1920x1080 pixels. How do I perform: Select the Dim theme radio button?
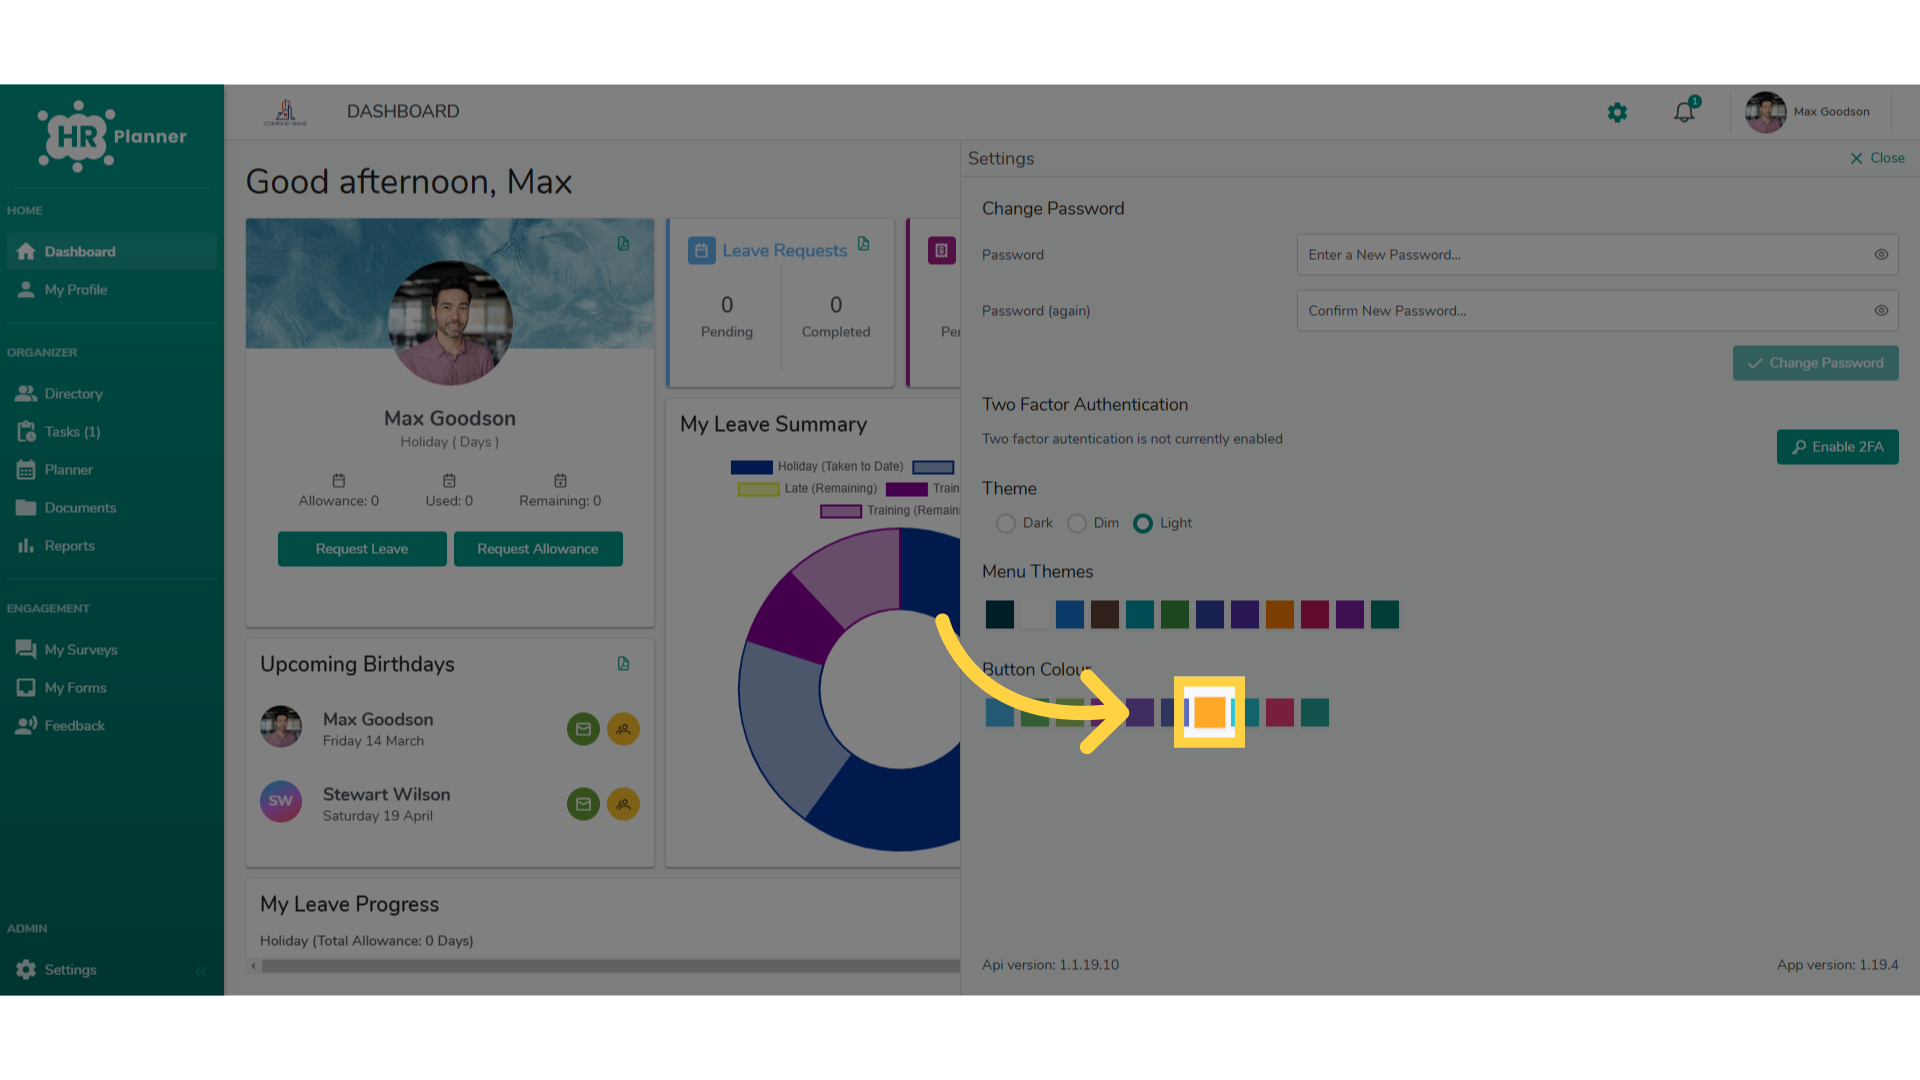pyautogui.click(x=1077, y=523)
